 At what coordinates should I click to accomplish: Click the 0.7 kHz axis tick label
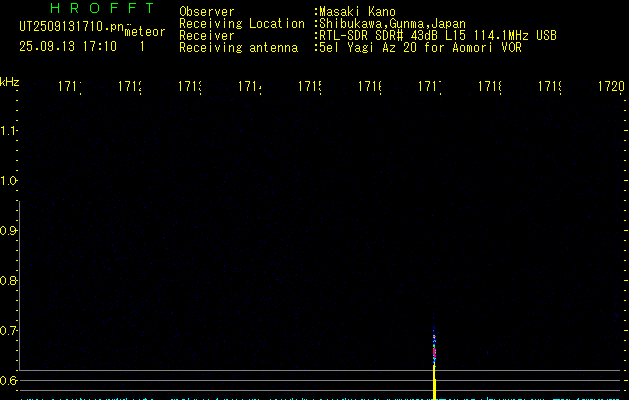[x=8, y=330]
